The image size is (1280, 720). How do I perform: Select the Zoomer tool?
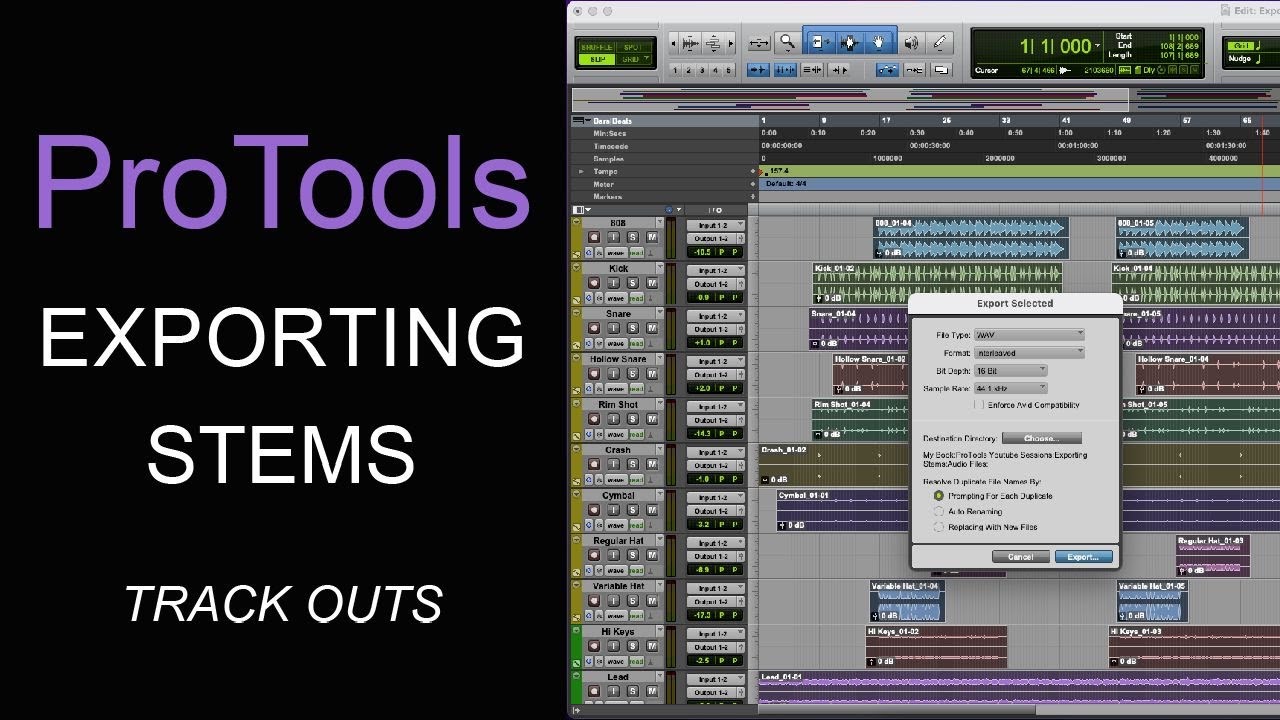787,43
